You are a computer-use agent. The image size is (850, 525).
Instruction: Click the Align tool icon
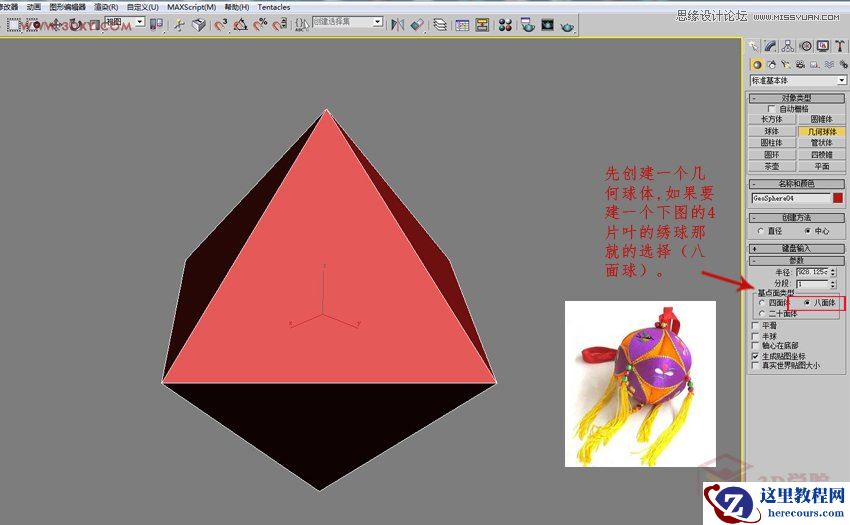pos(417,24)
